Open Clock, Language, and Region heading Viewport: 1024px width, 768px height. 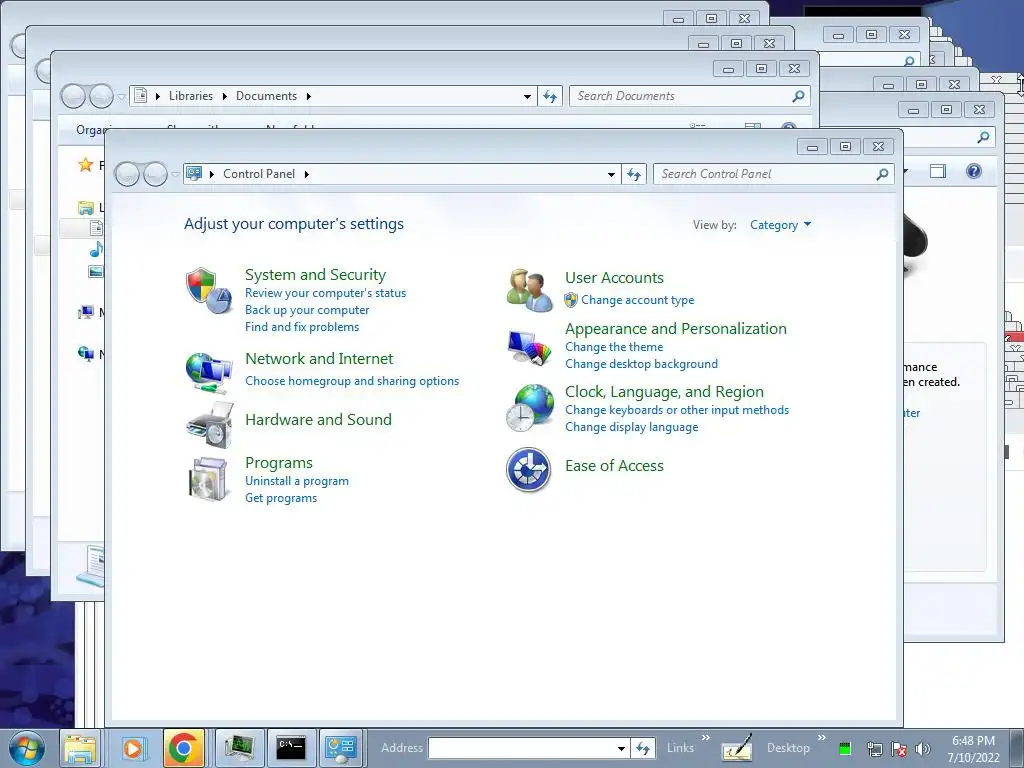click(664, 392)
